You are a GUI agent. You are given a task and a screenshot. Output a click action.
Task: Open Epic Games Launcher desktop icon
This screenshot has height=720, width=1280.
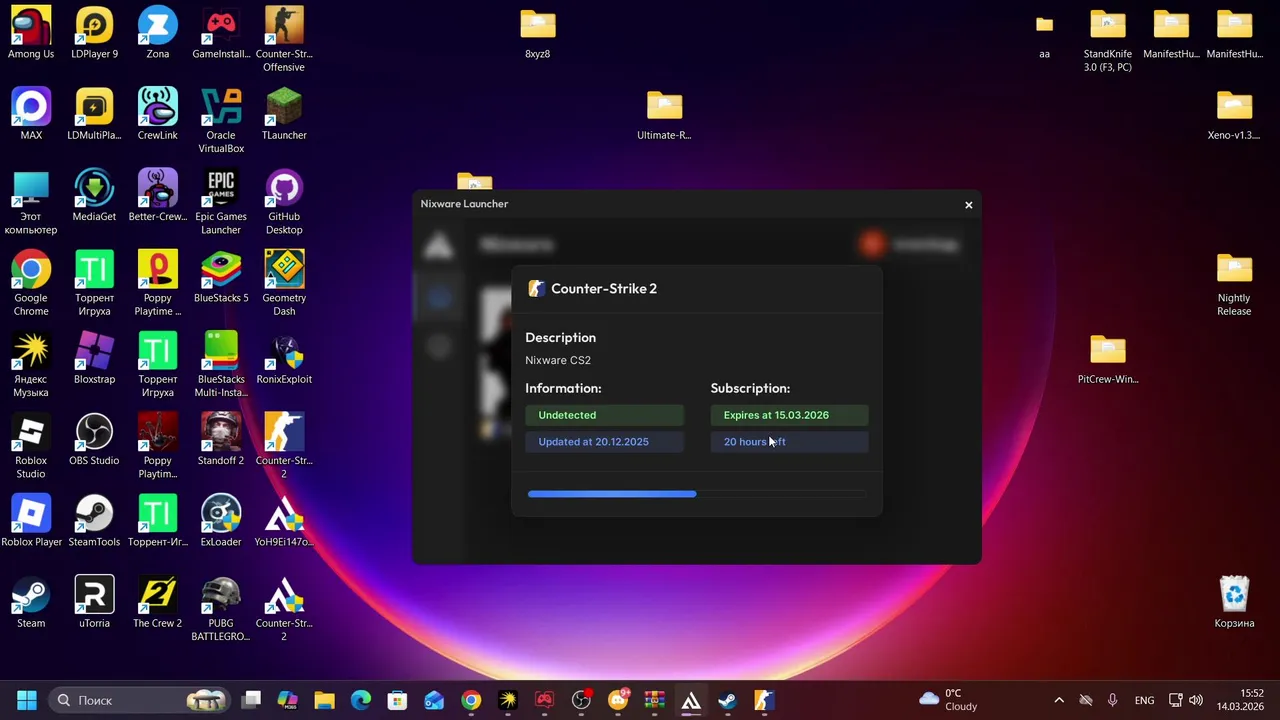tap(221, 202)
